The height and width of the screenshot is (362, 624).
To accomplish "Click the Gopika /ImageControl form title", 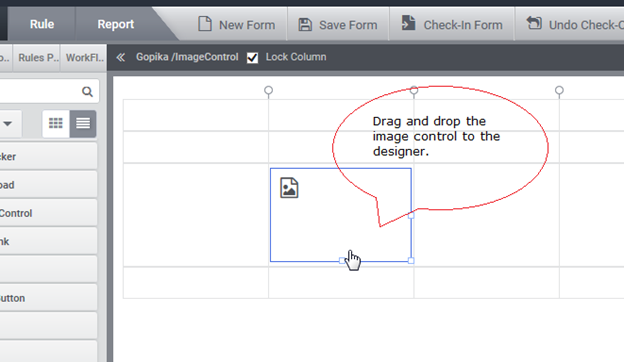I will (x=187, y=57).
